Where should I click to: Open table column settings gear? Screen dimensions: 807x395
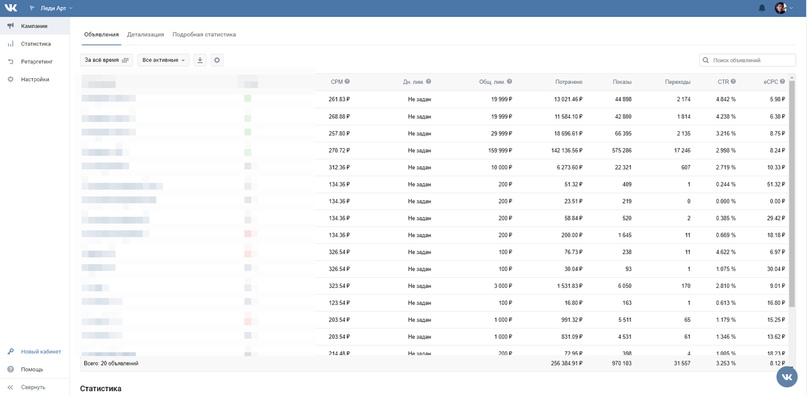pos(217,60)
